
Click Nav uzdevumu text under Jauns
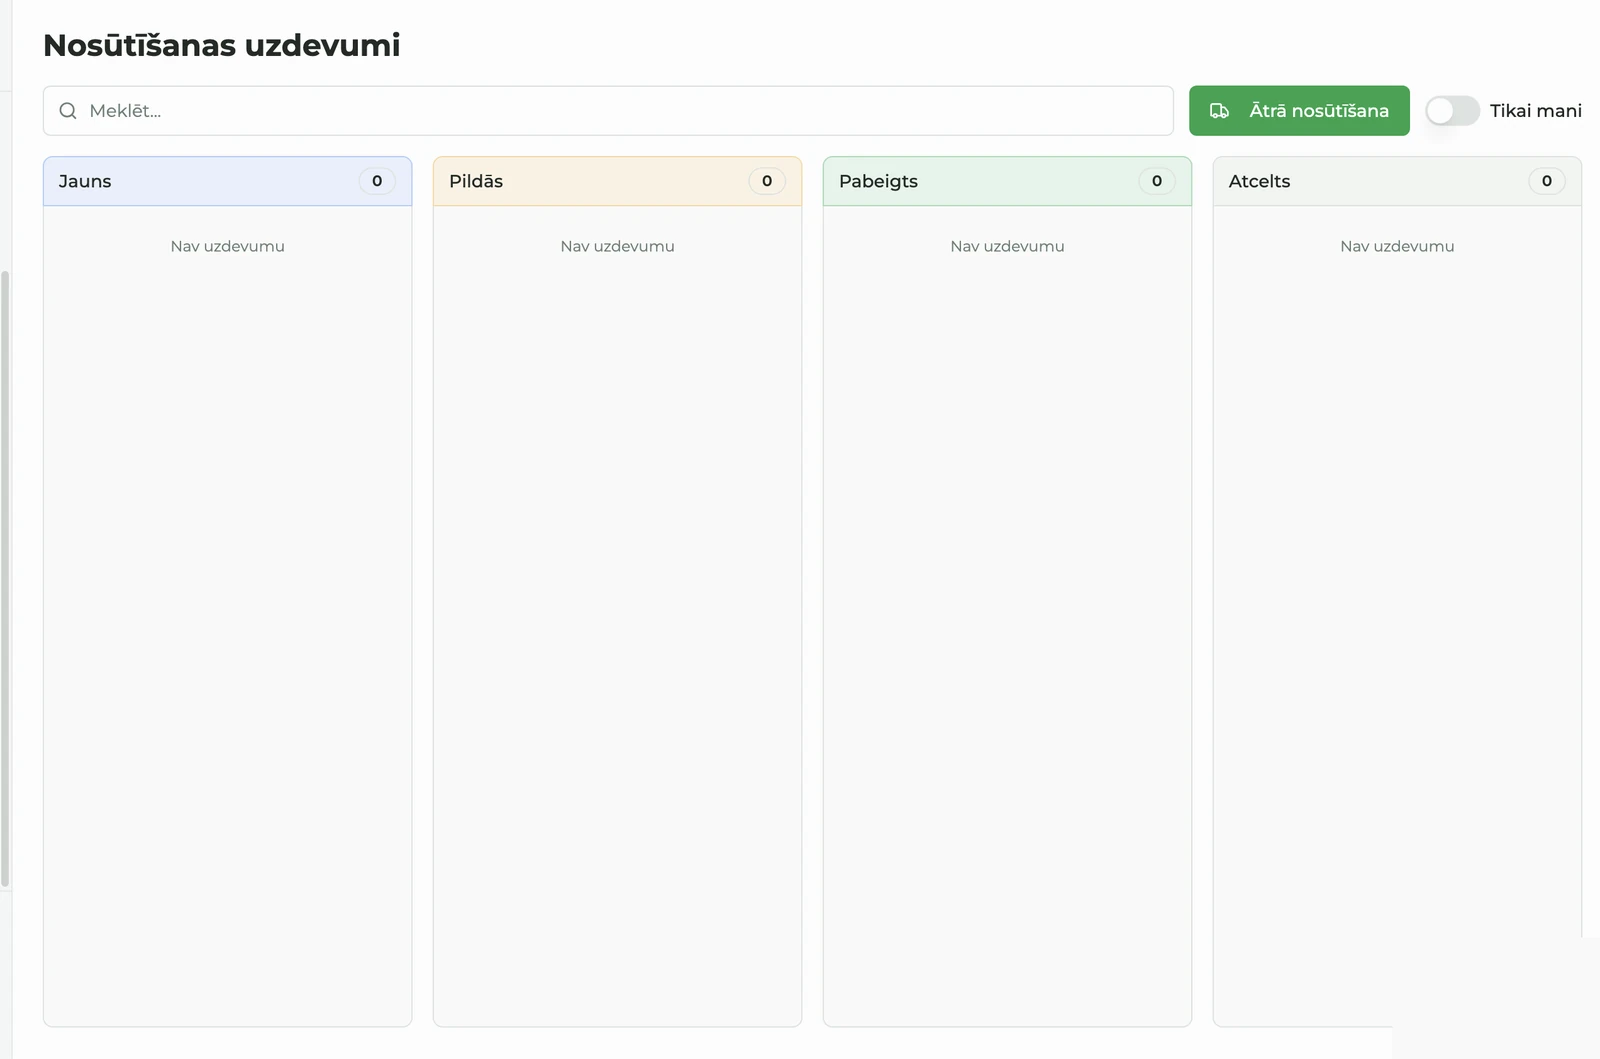pos(228,246)
